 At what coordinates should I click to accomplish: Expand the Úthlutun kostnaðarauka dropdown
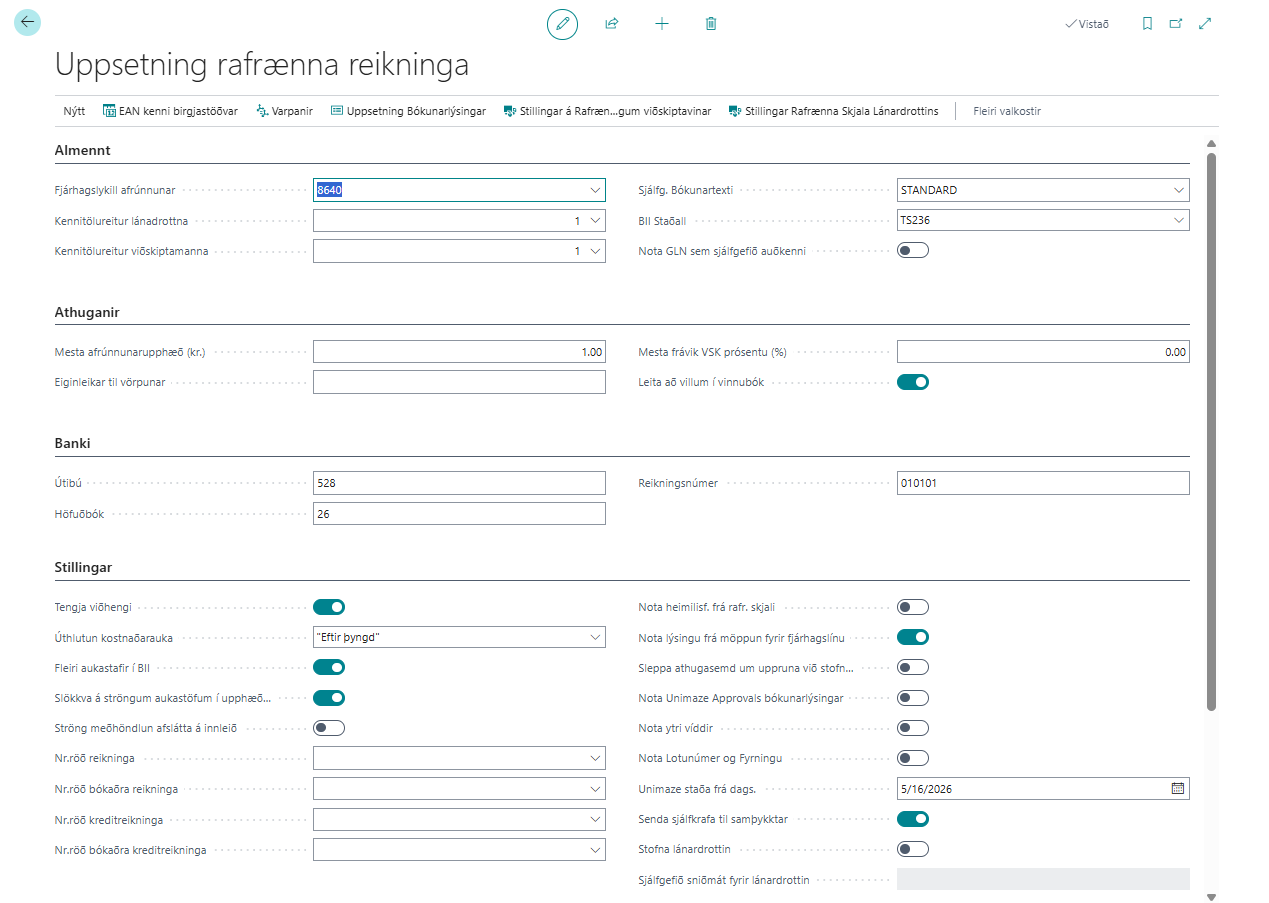[595, 637]
